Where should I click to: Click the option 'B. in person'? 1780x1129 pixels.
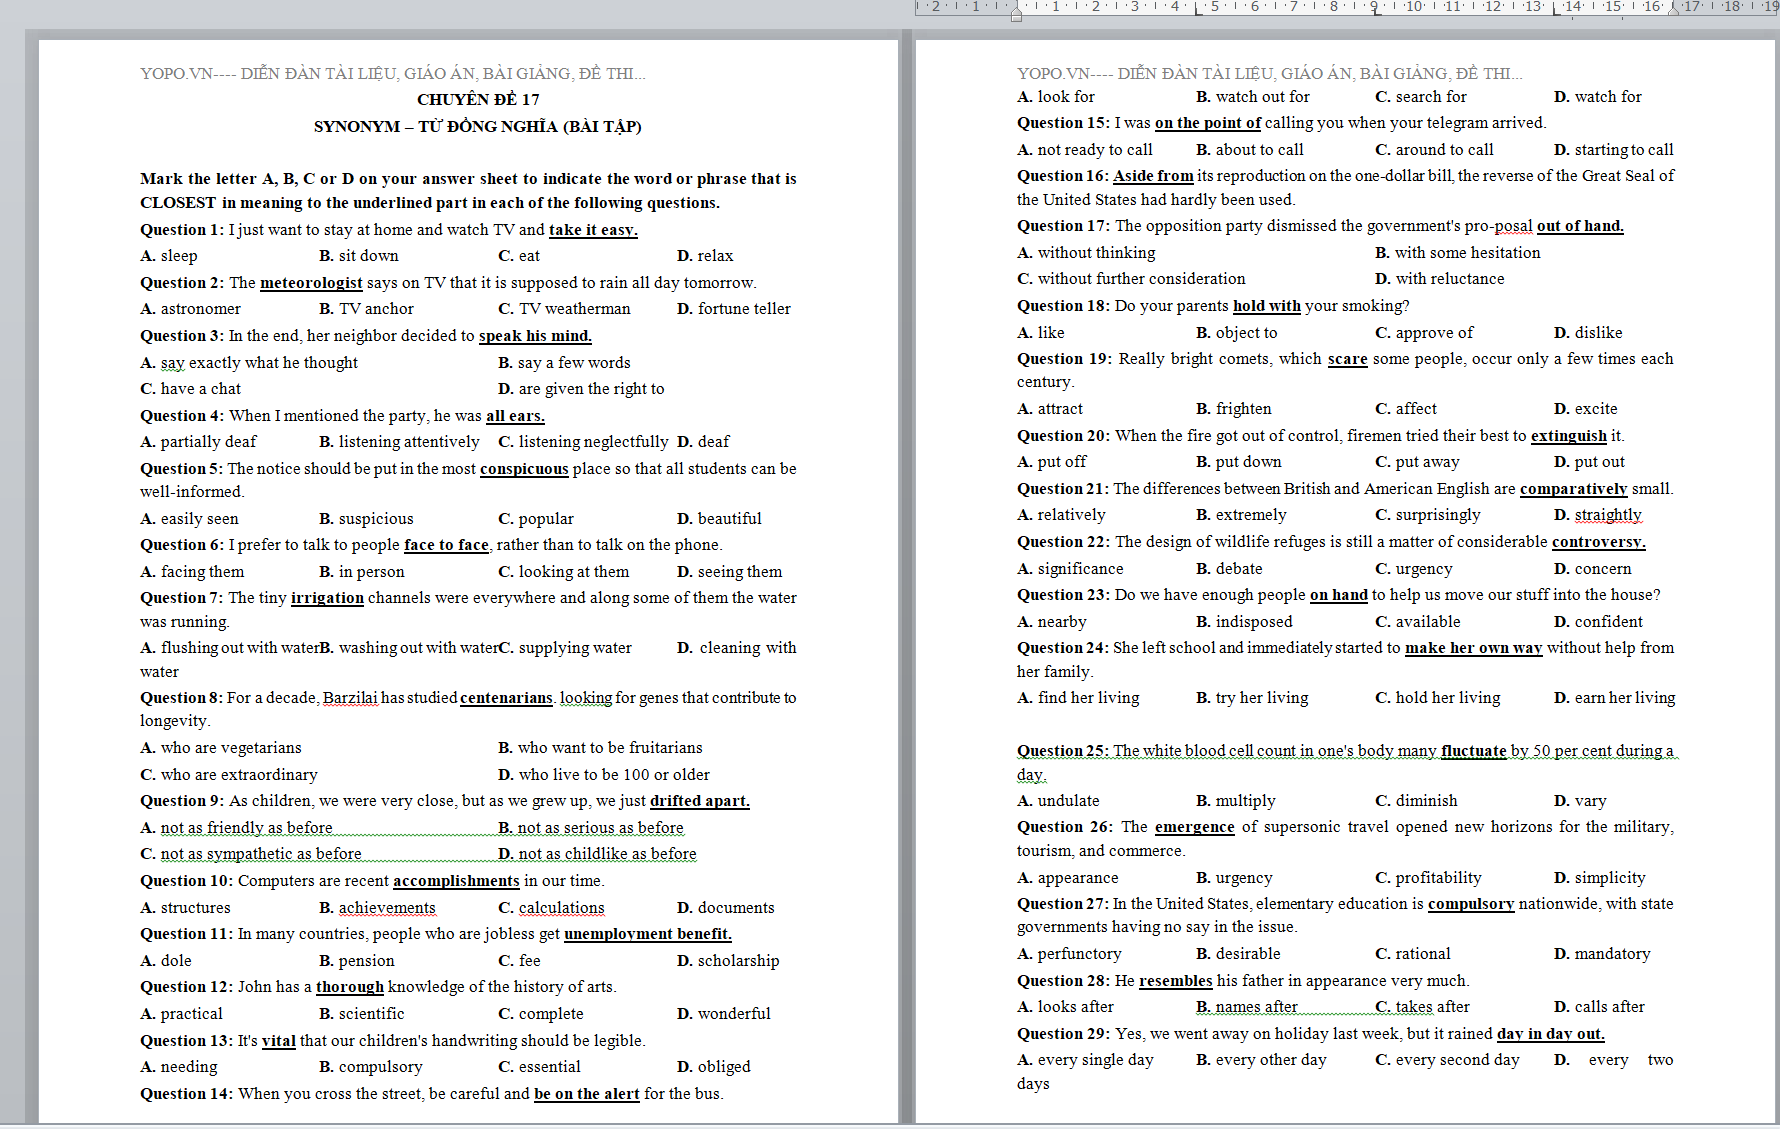click(x=362, y=572)
